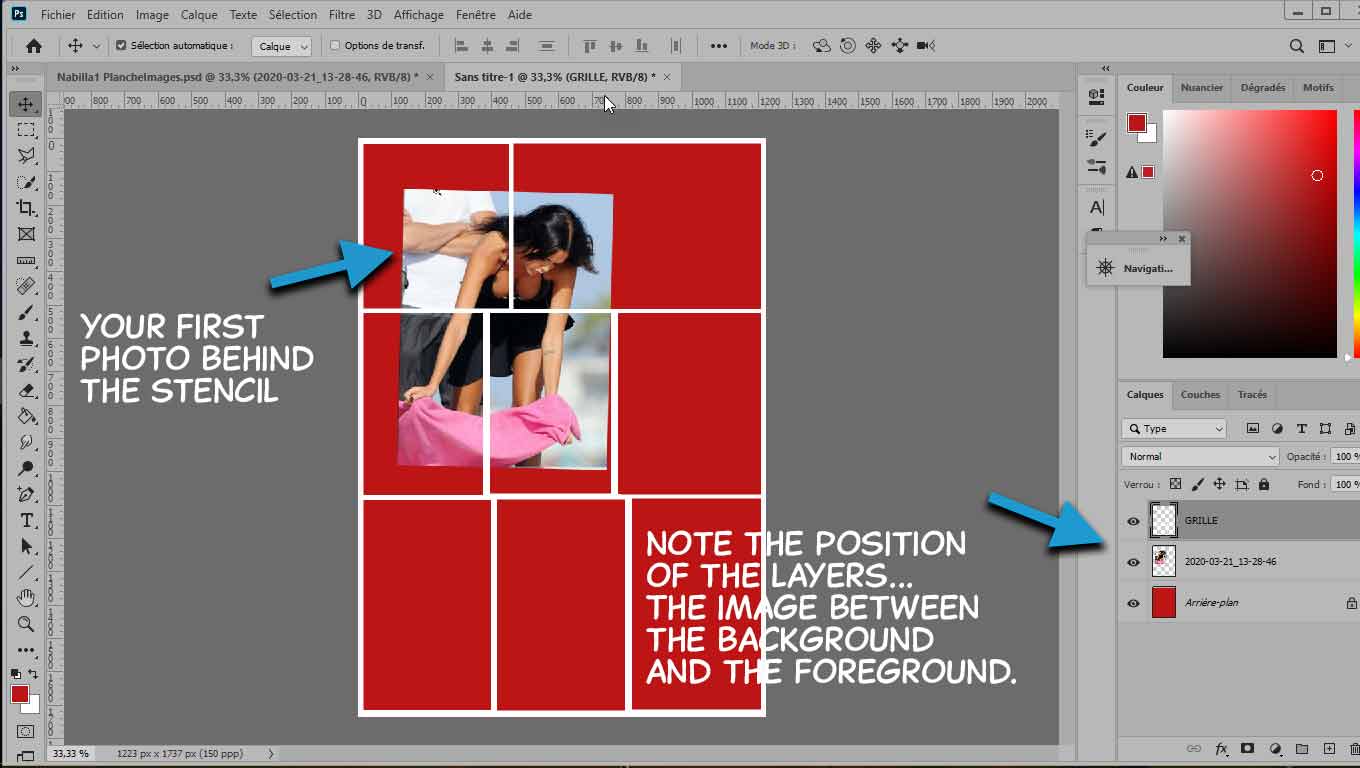The width and height of the screenshot is (1360, 768).
Task: Toggle Quick Mask mode
Action: 26,731
